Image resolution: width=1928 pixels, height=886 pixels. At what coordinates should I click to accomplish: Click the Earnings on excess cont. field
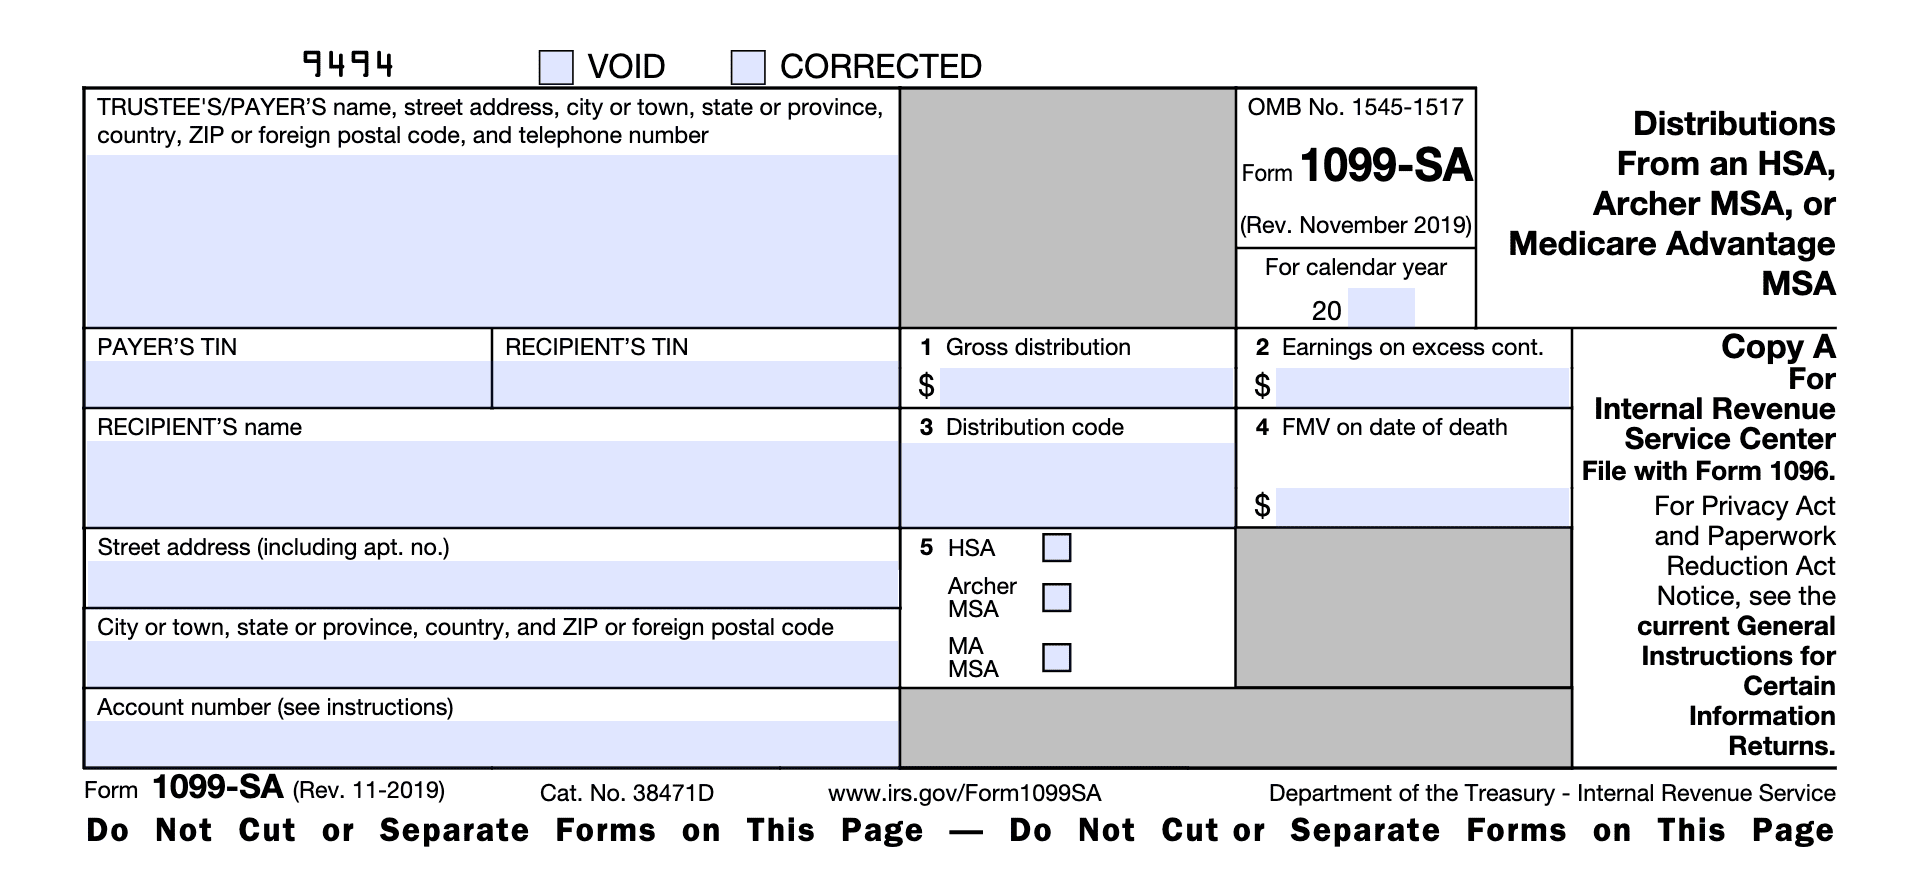1422,386
